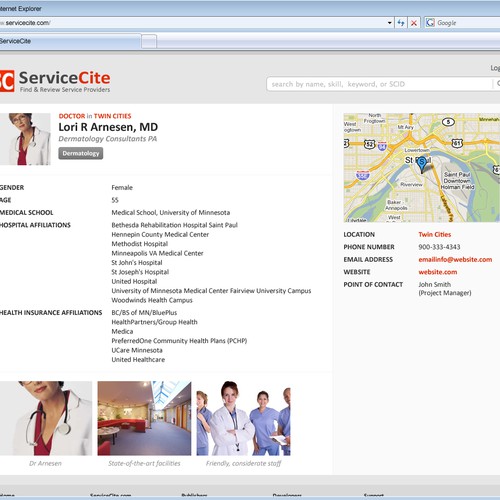Click HealthPartners/Group Health entry

tap(154, 322)
